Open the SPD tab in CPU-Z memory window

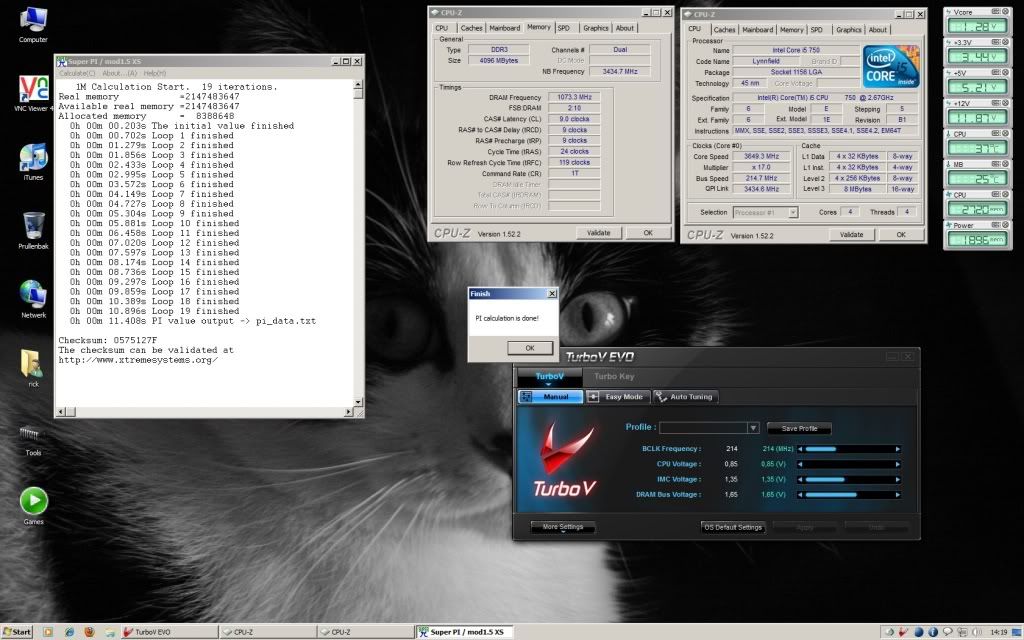tap(564, 28)
